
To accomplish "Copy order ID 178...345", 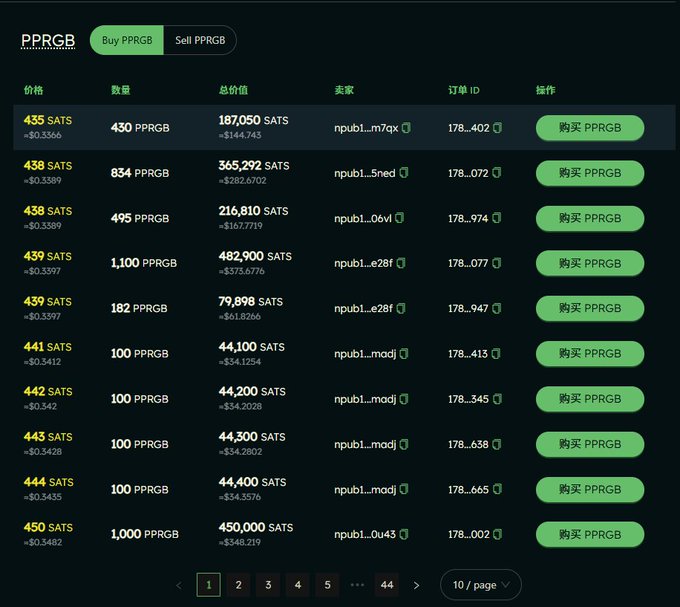I will click(497, 399).
